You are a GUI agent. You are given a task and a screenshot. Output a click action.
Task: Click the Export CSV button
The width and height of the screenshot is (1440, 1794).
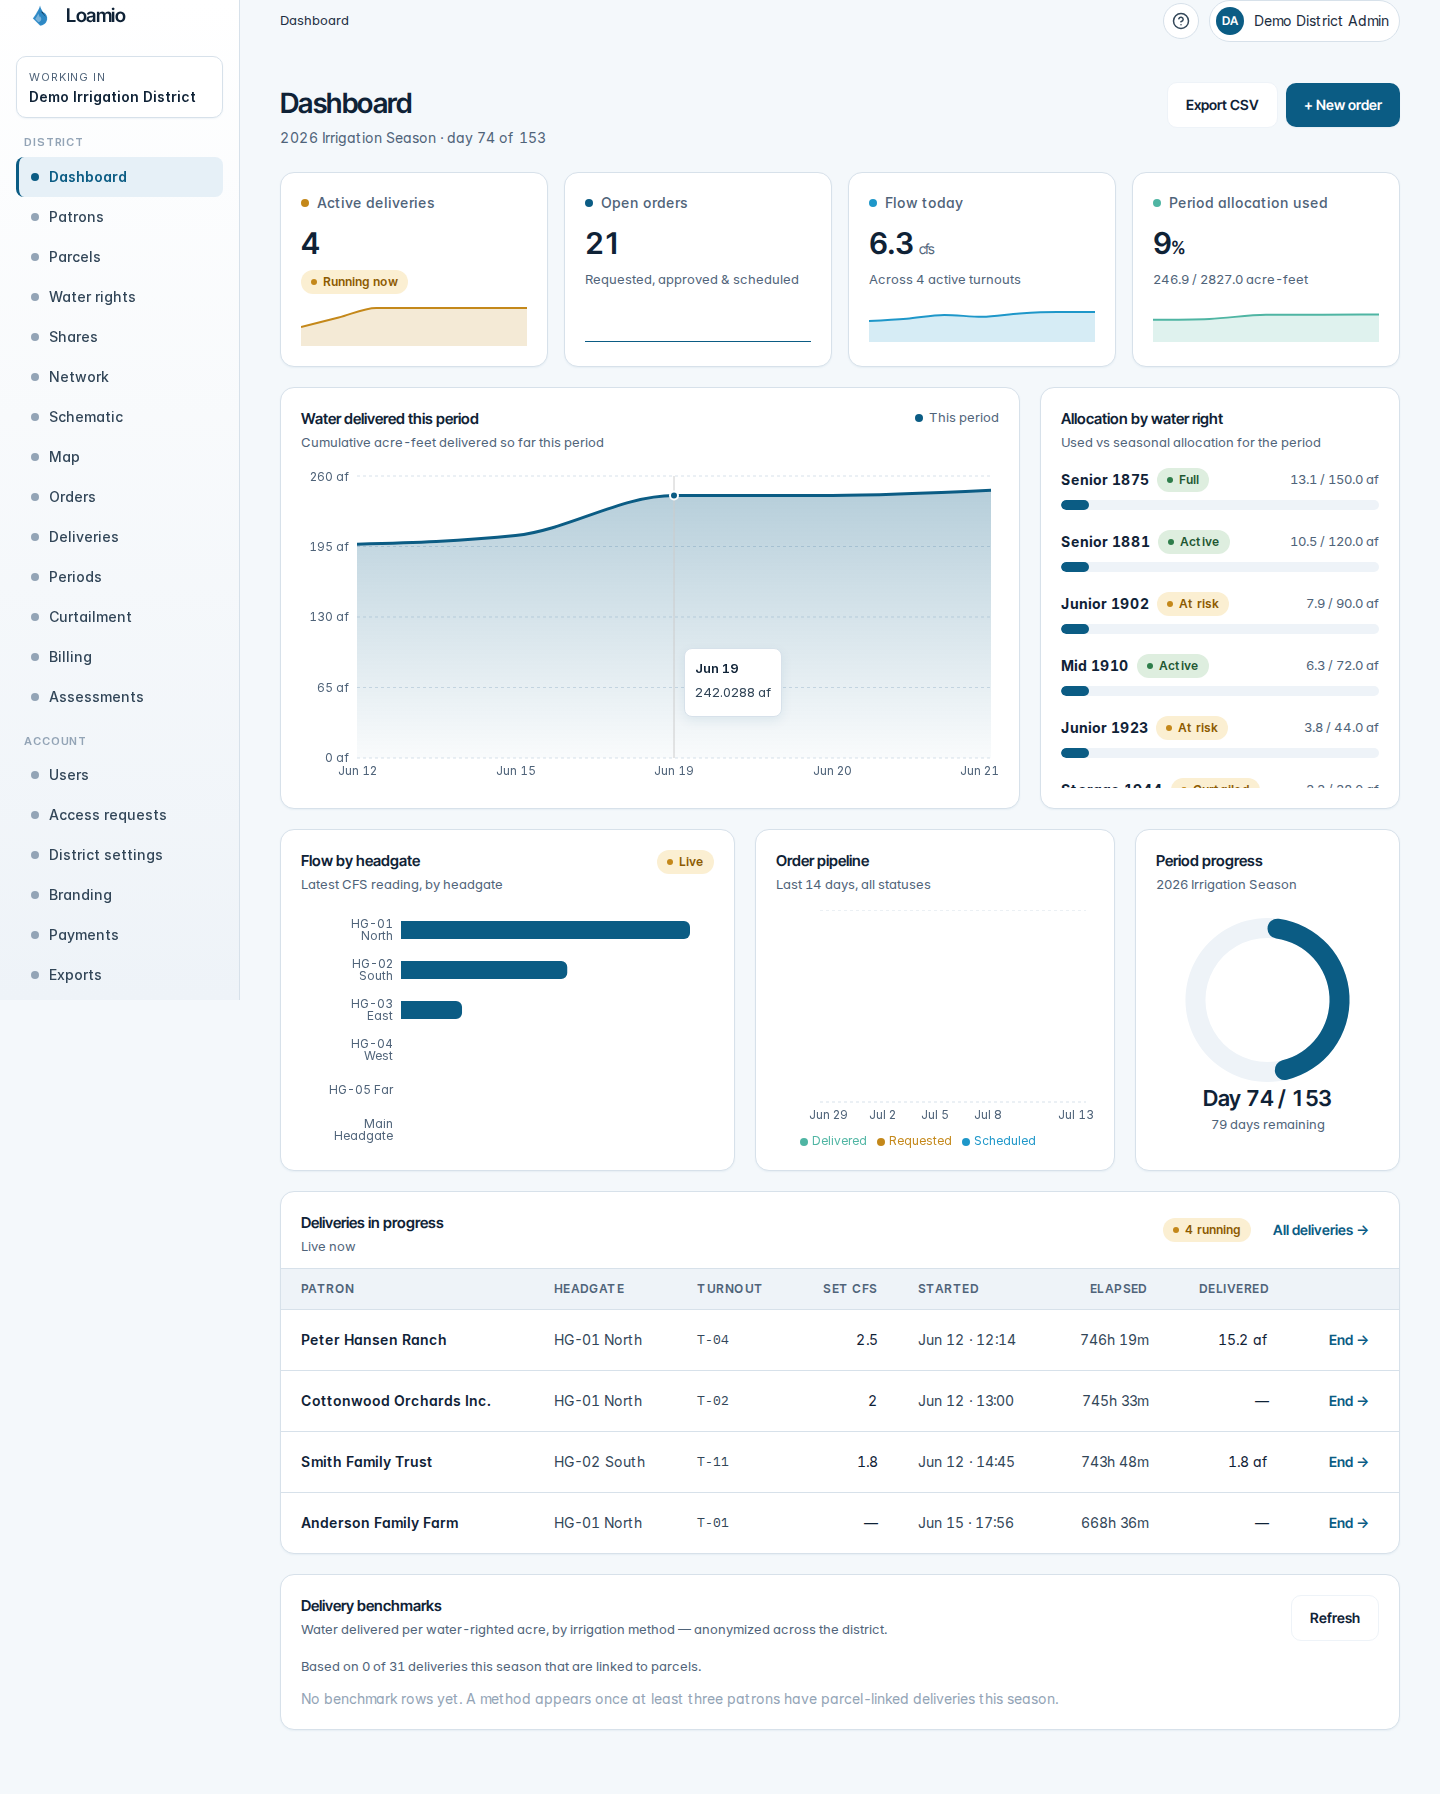[1222, 105]
